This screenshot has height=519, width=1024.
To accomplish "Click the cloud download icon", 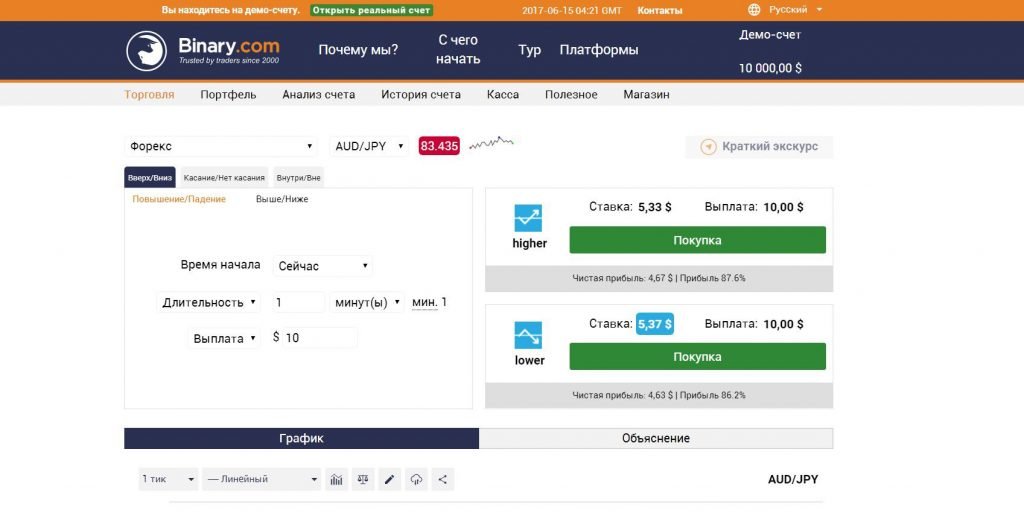I will click(x=417, y=480).
